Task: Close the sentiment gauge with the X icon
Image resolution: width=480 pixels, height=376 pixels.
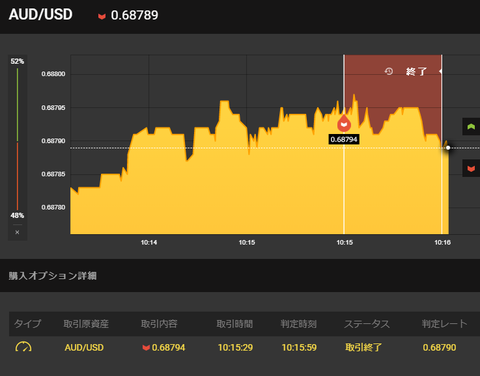Action: coord(17,232)
